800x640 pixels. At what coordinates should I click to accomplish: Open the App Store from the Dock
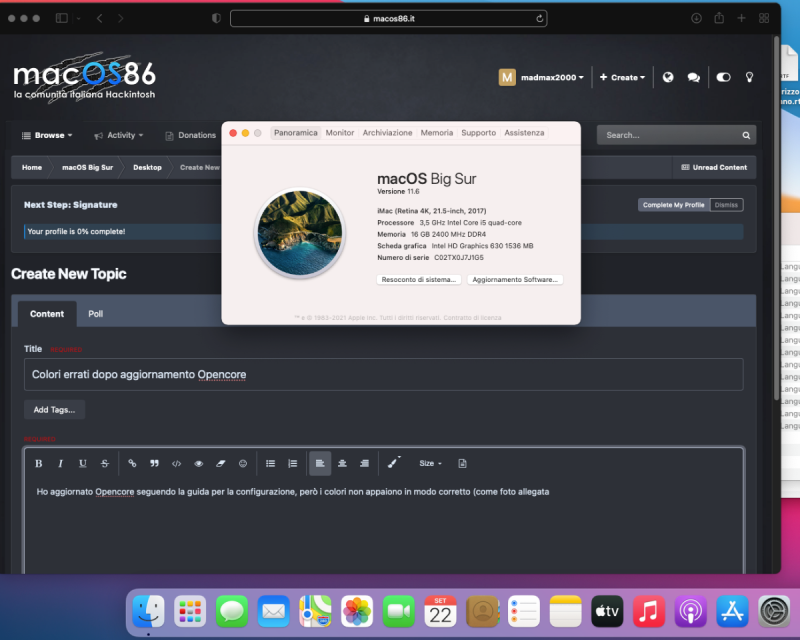point(732,611)
